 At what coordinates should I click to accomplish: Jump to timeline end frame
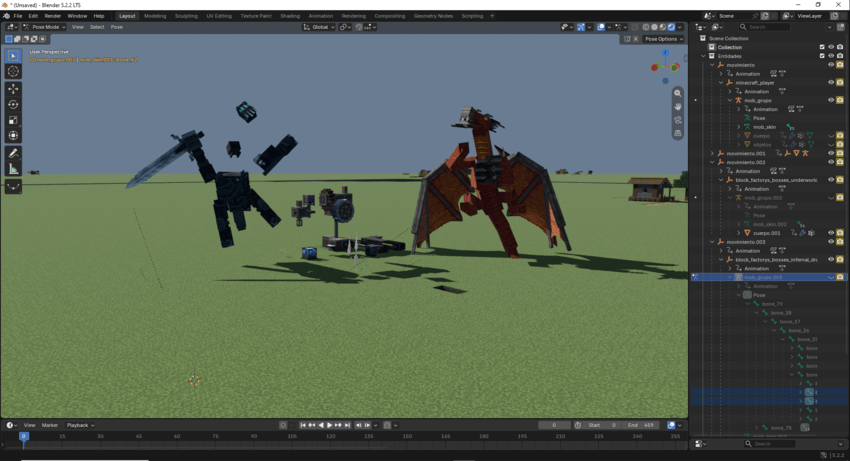(x=347, y=425)
